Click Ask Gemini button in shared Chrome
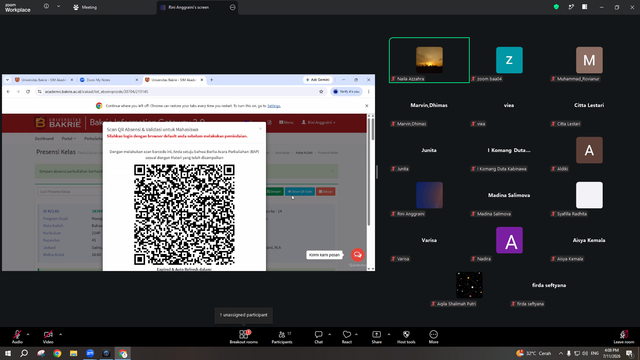This screenshot has height=360, width=640. 318,80
